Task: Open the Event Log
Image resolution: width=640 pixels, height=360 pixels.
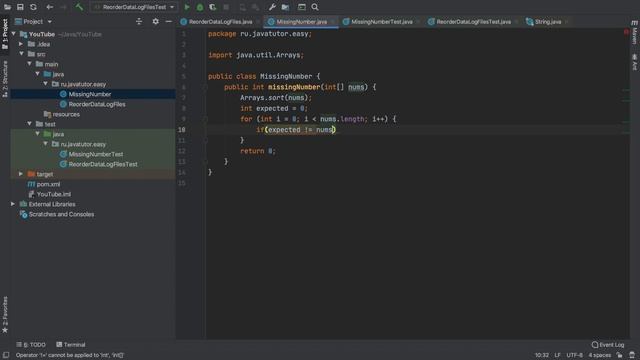Action: pyautogui.click(x=608, y=344)
